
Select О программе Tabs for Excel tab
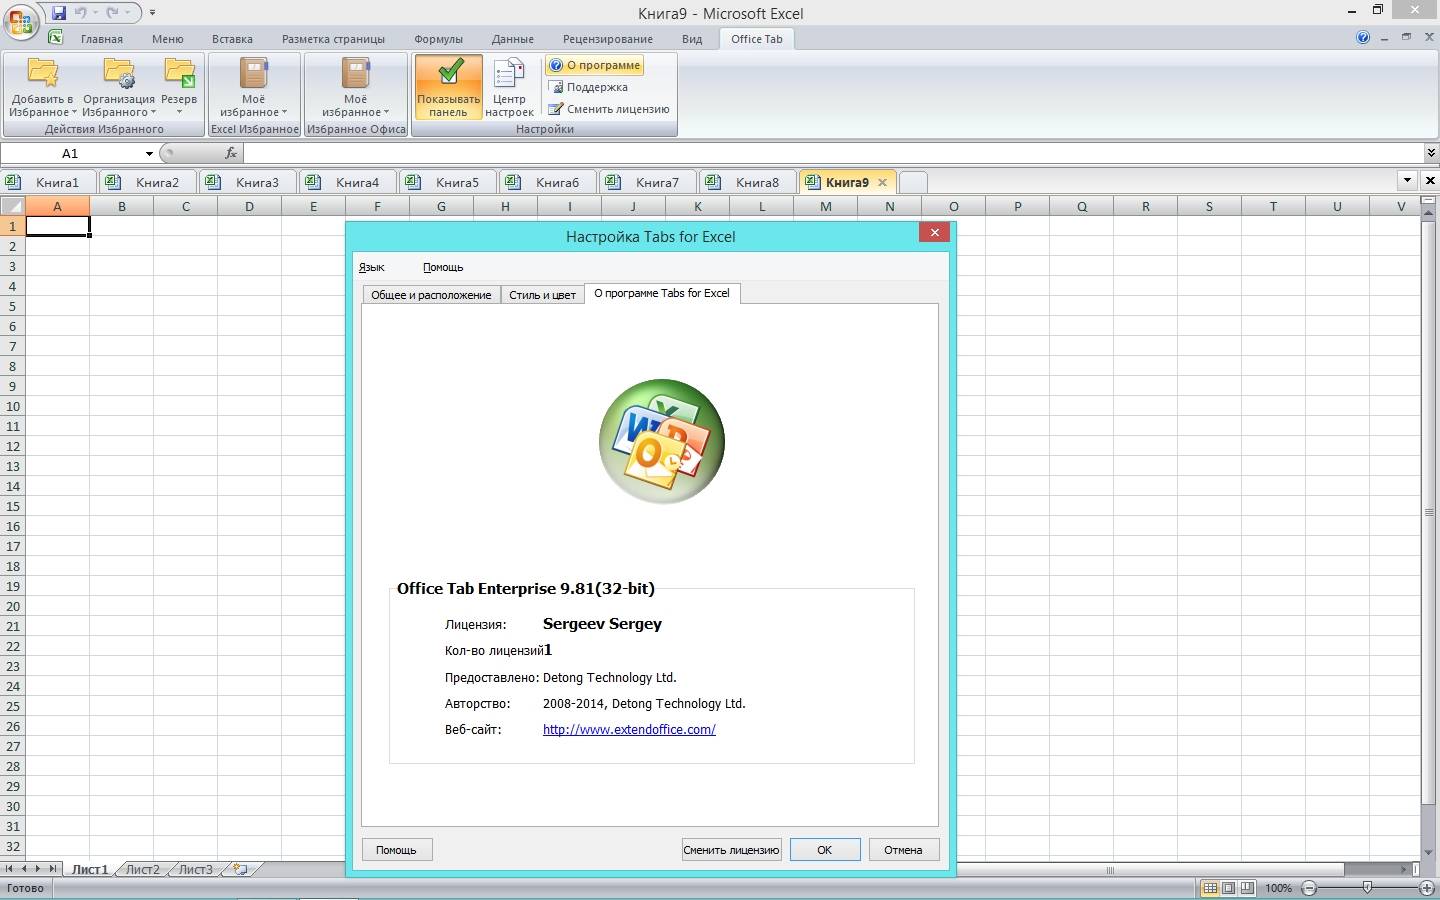pos(662,293)
